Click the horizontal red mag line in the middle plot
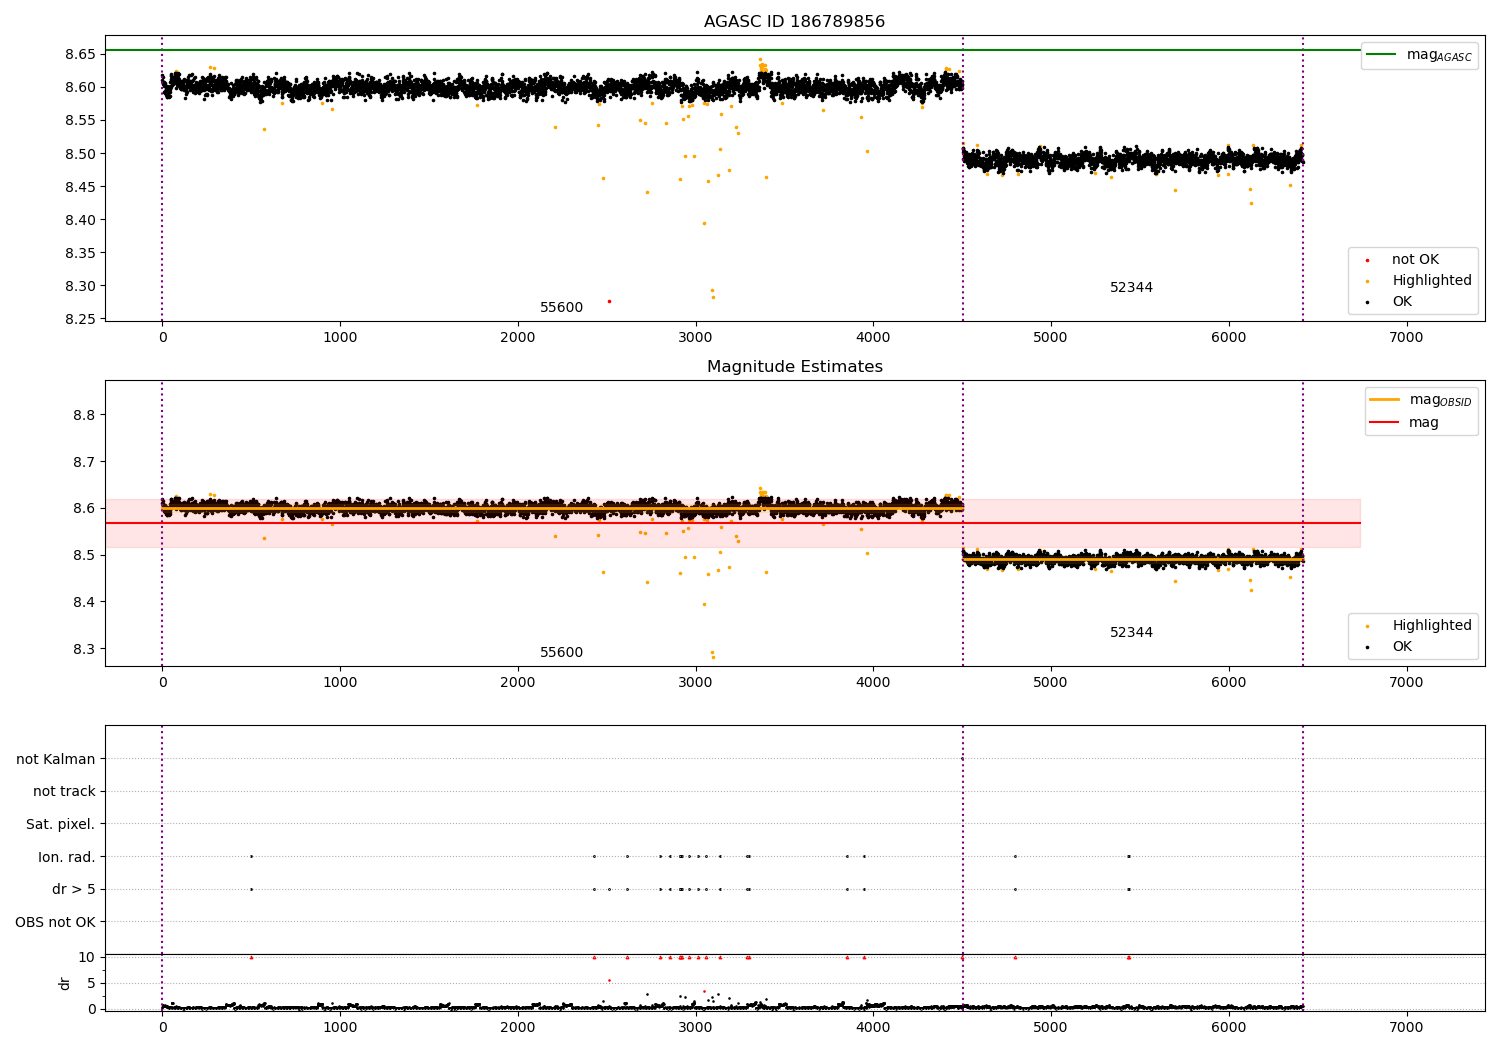Image resolution: width=1500 pixels, height=1050 pixels. (733, 523)
